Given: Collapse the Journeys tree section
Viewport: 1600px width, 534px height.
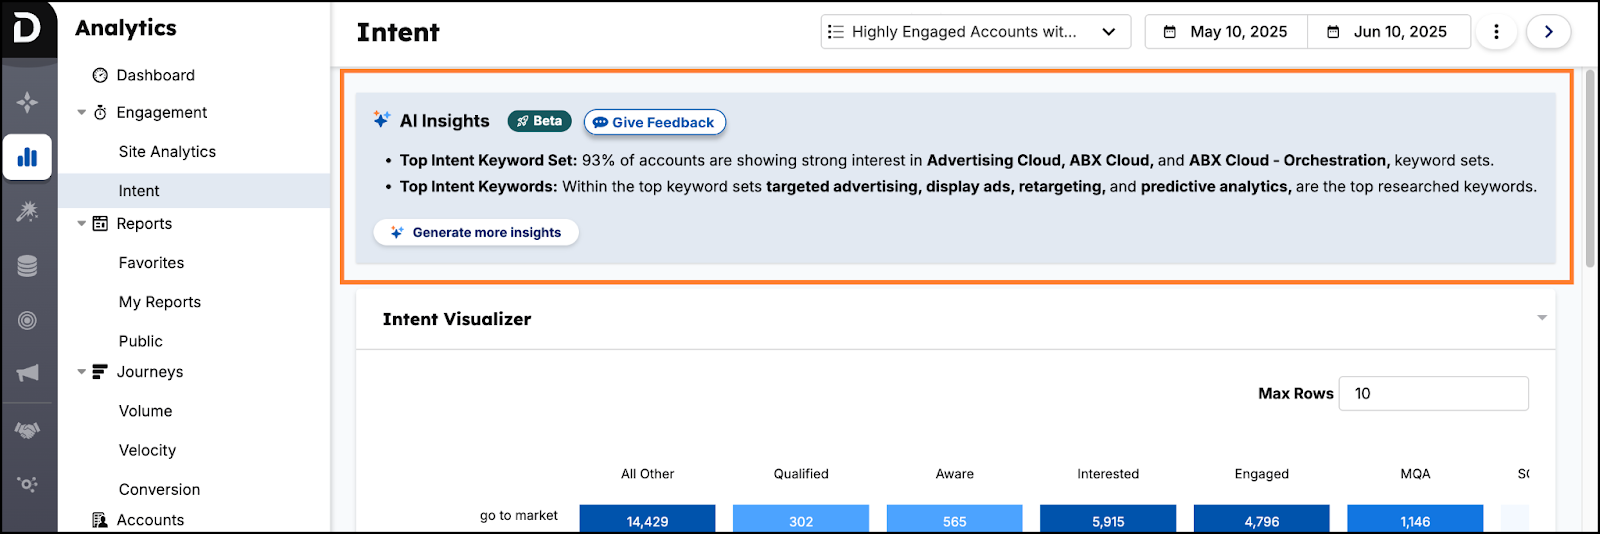Looking at the screenshot, I should 82,372.
